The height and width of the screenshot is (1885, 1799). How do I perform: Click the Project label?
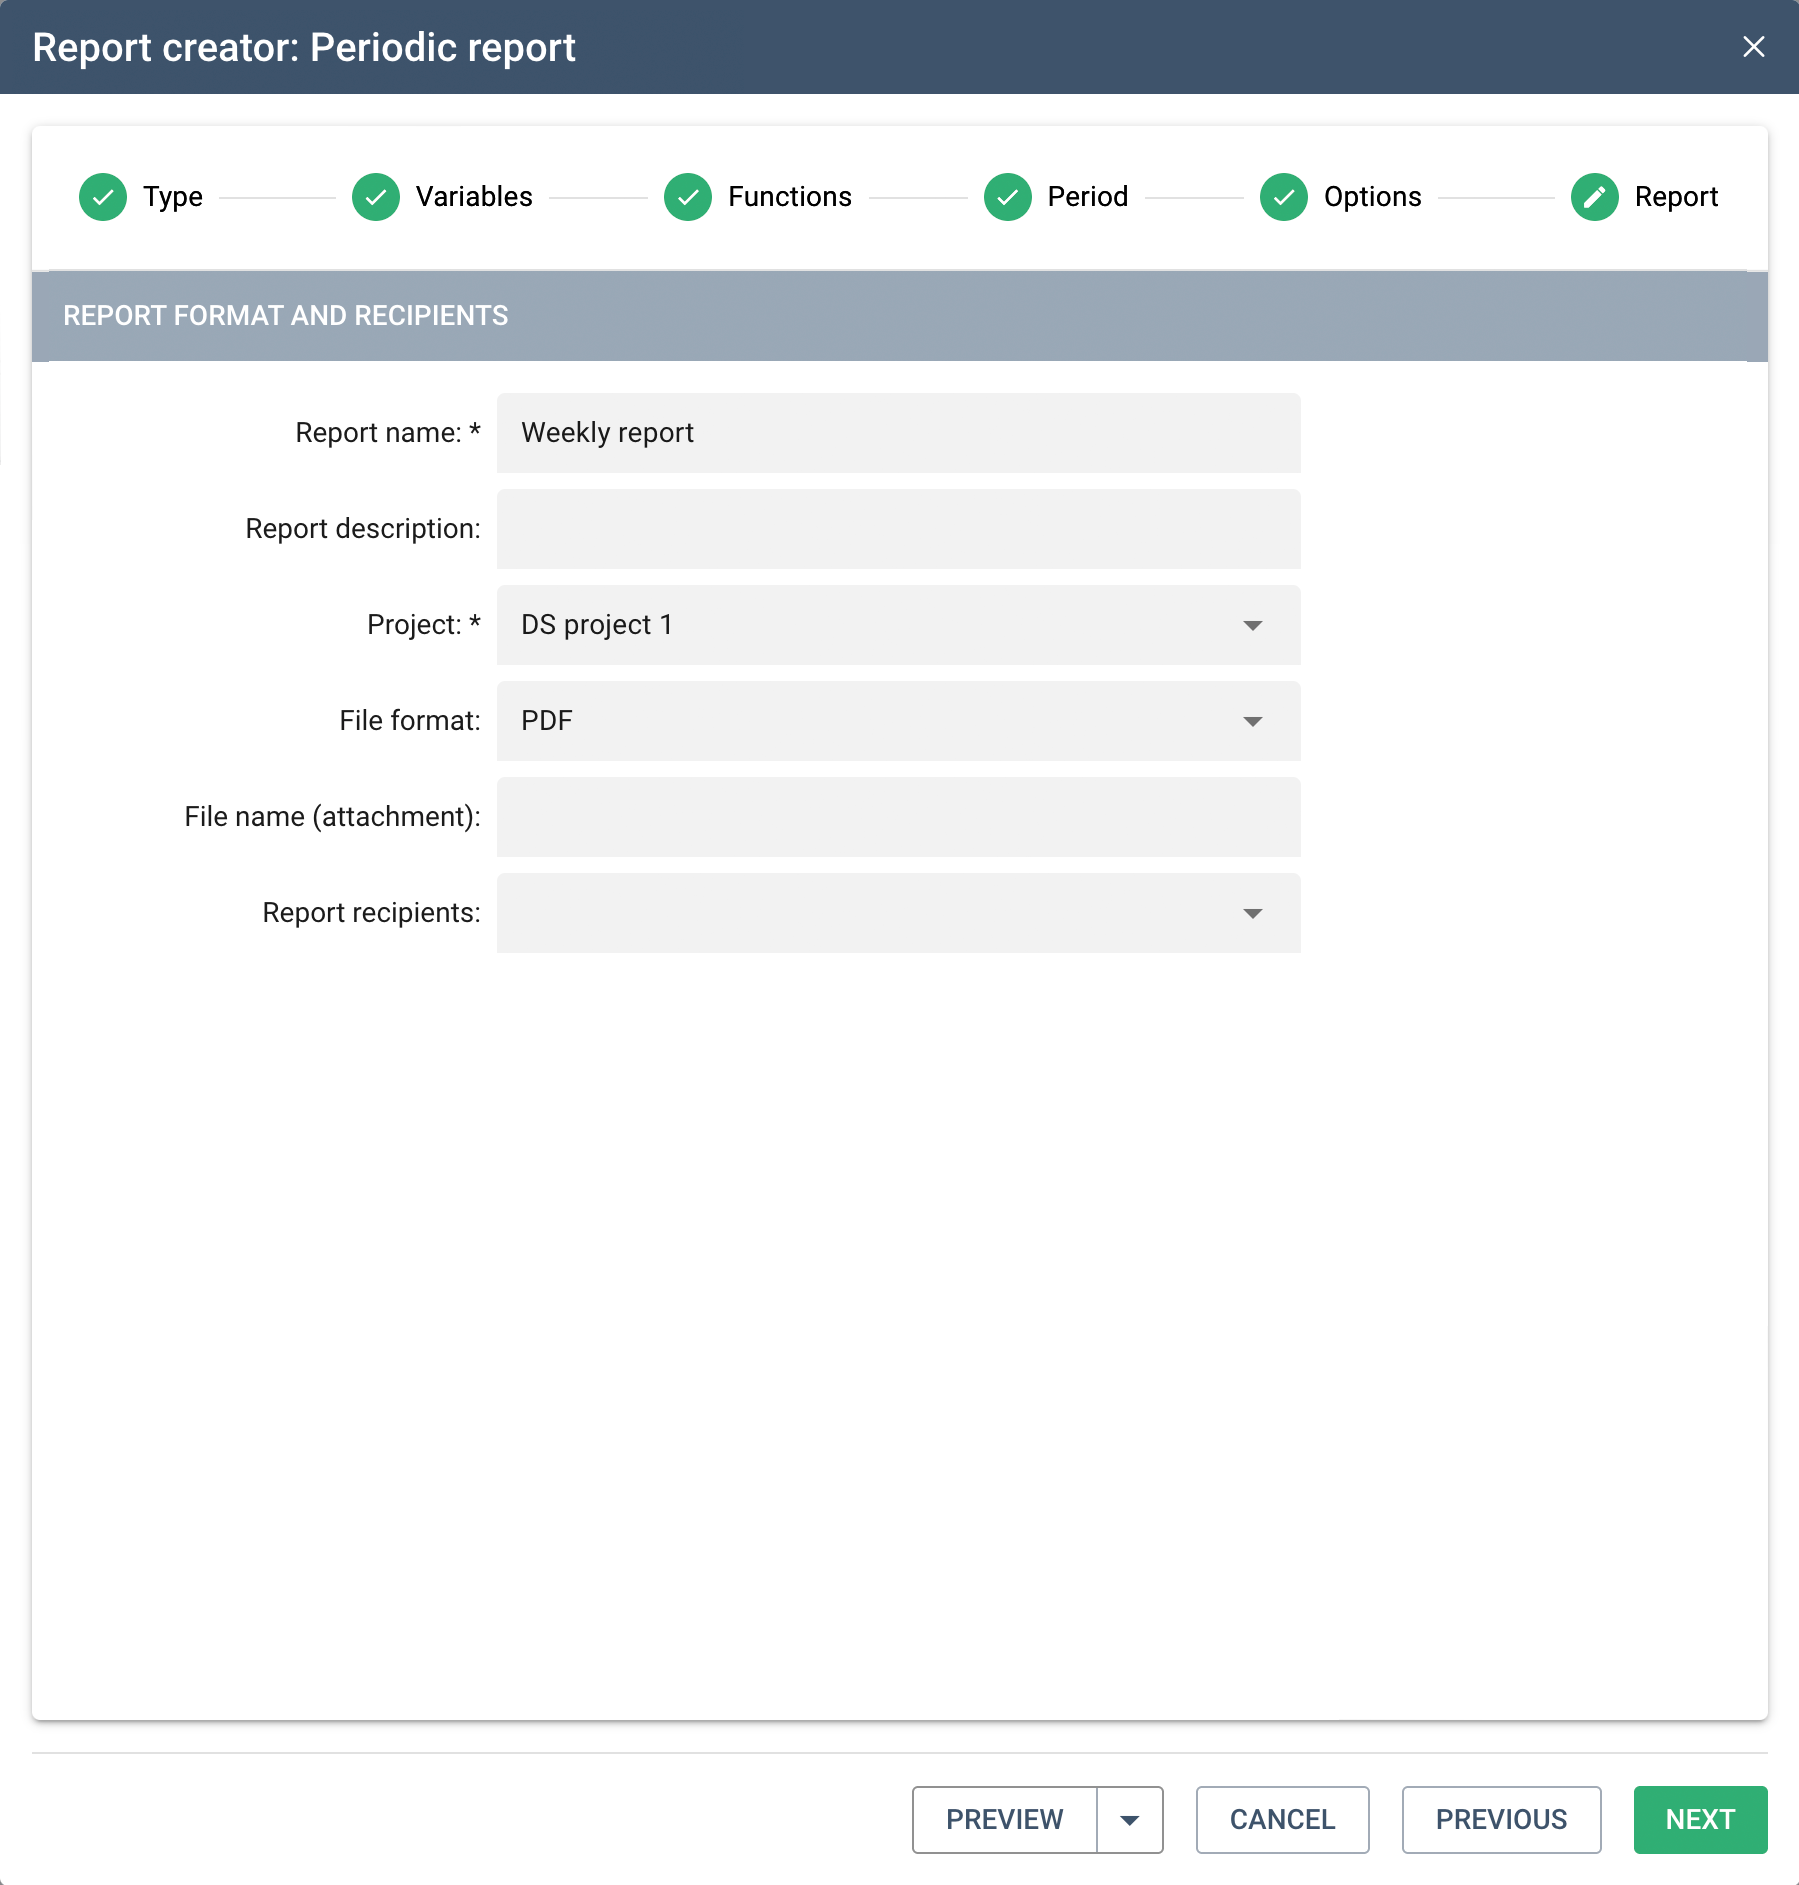click(424, 625)
